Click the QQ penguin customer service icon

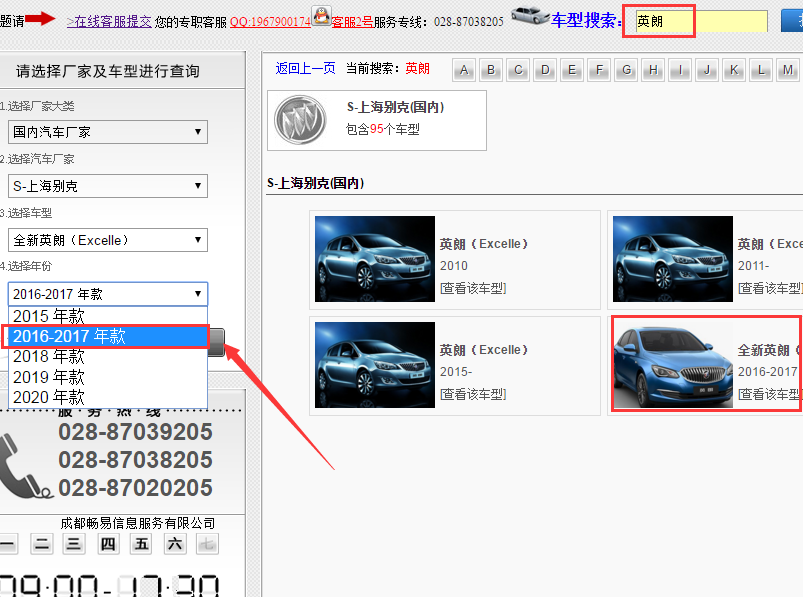tap(322, 16)
